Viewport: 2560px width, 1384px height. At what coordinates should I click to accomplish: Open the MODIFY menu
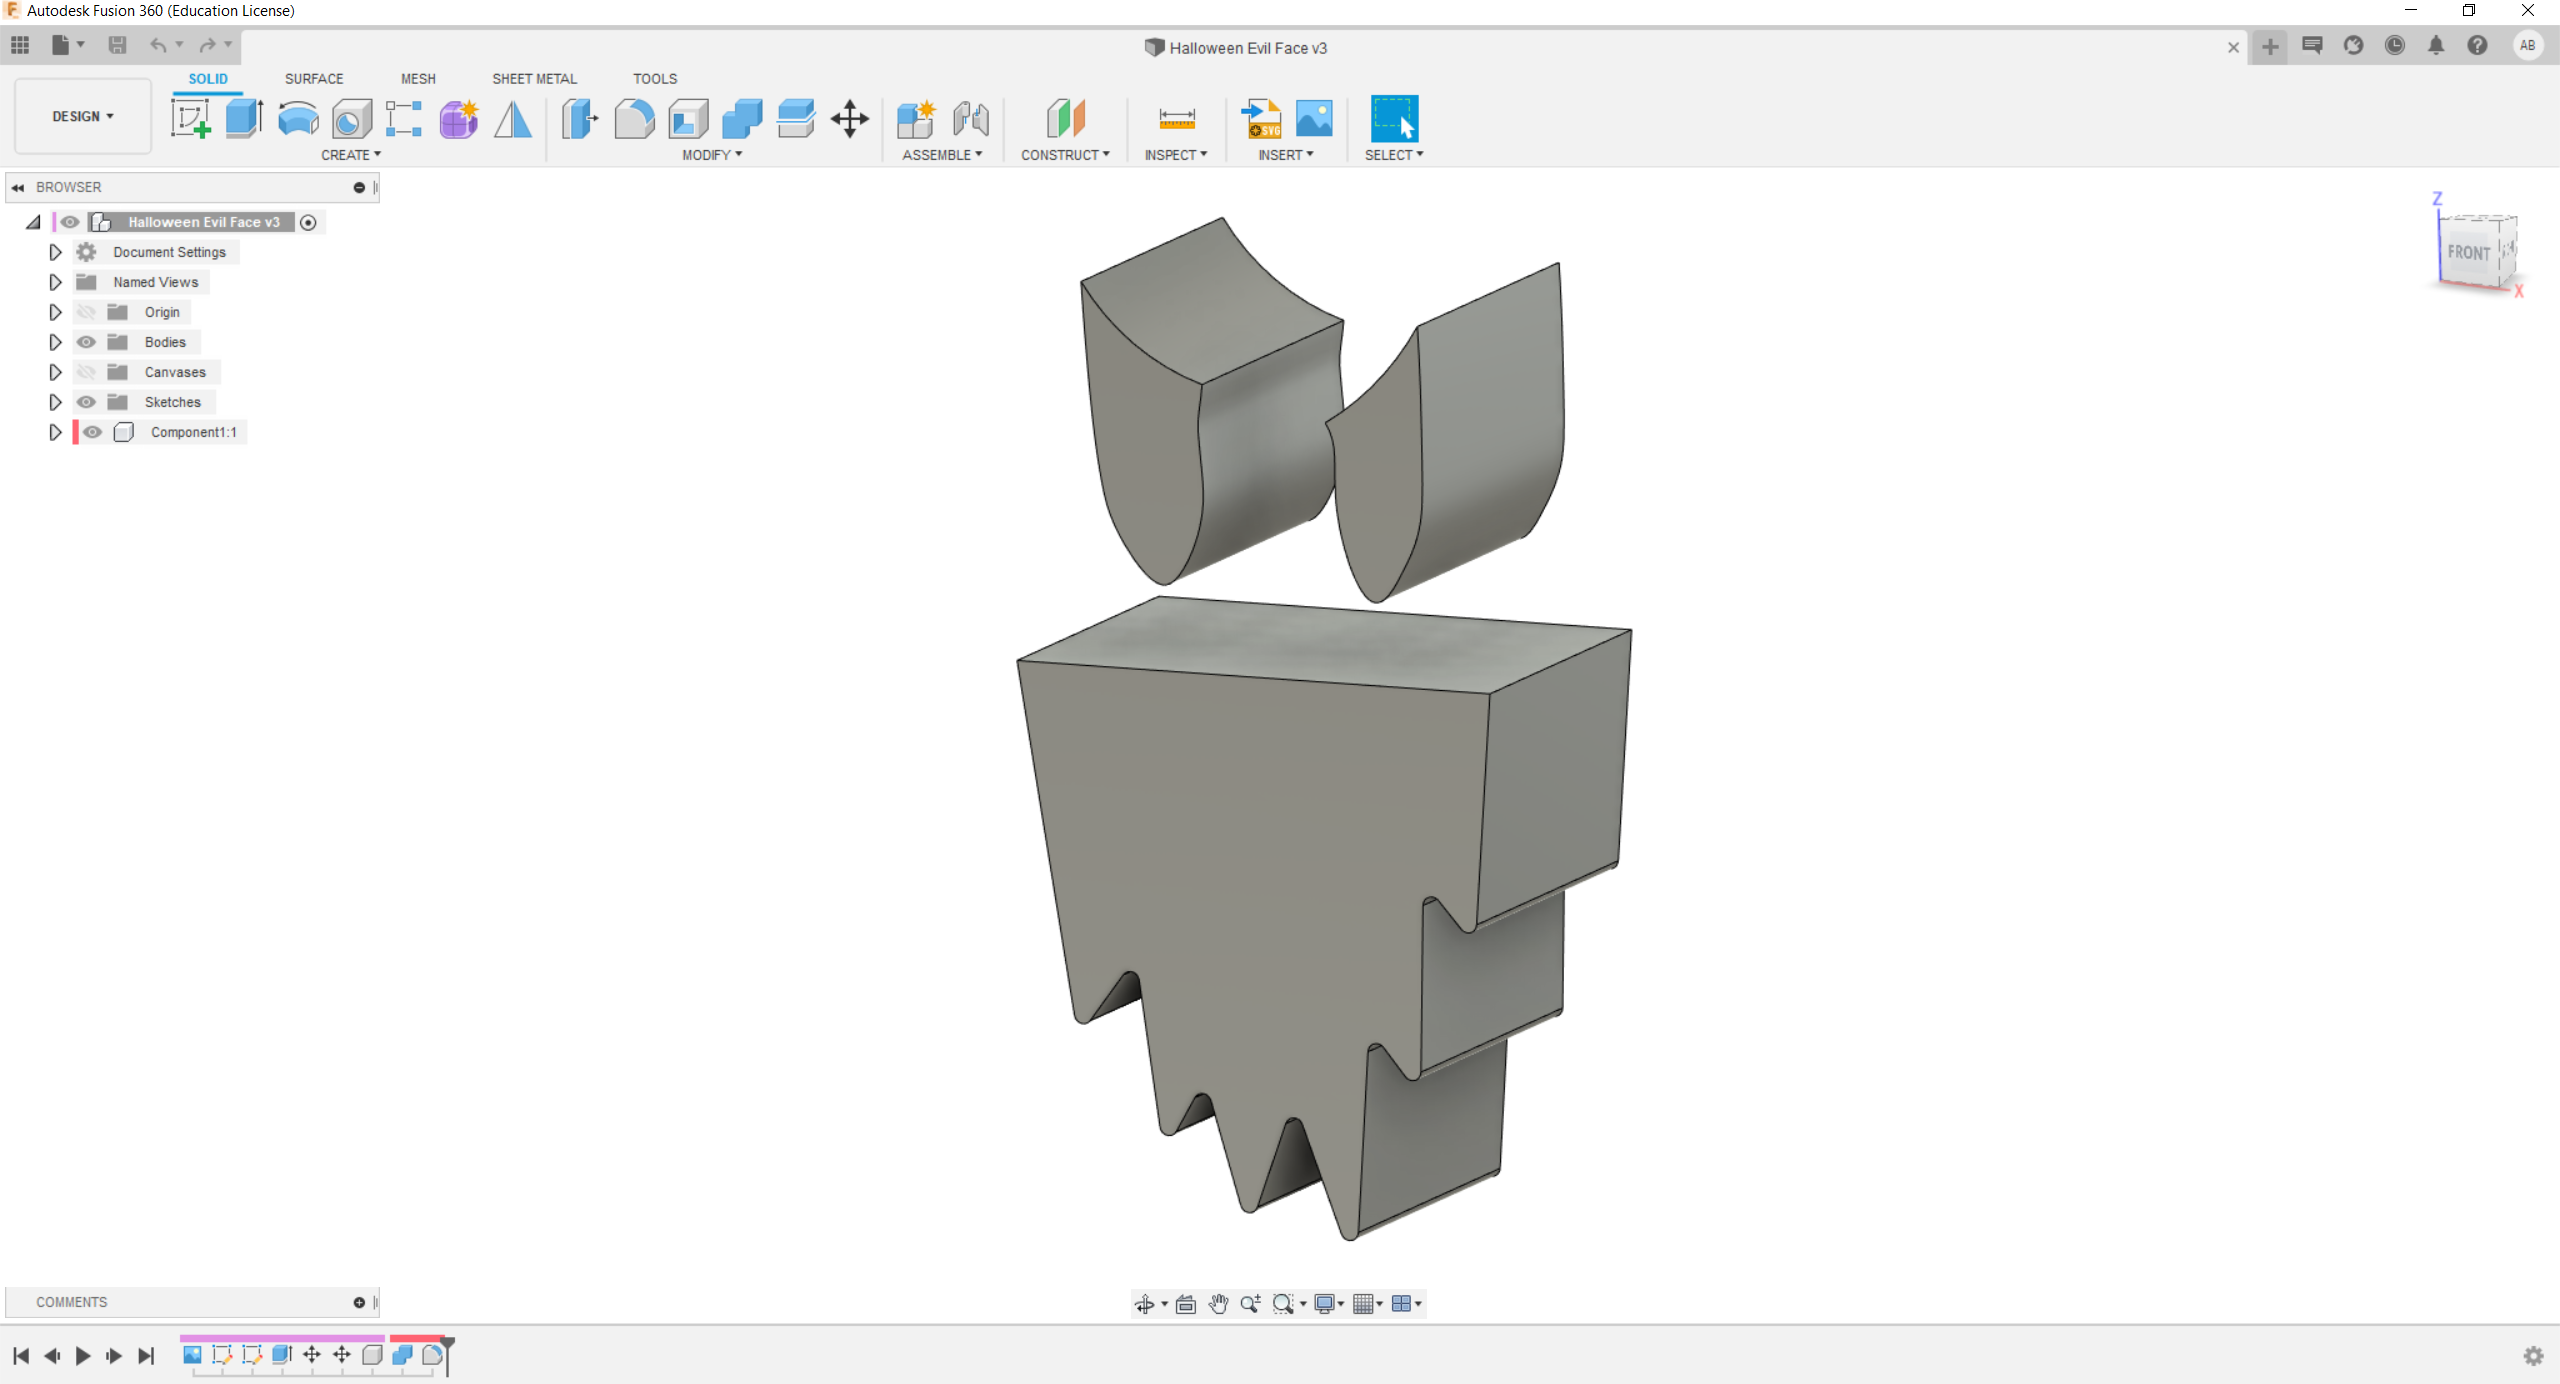[712, 155]
